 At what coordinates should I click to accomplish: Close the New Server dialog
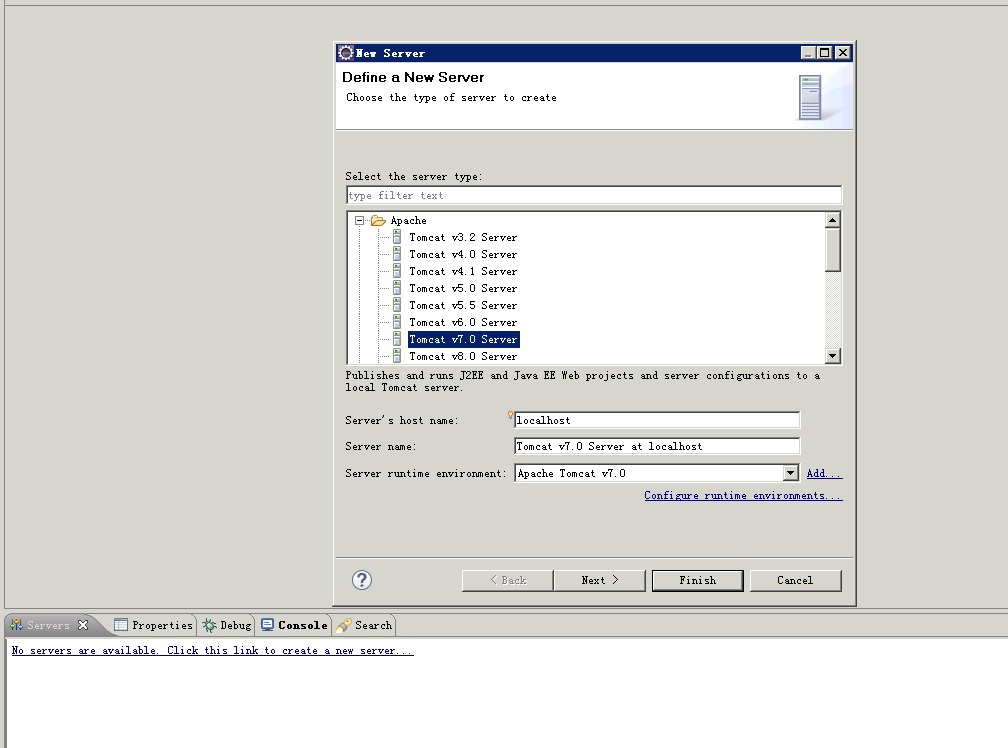[843, 53]
